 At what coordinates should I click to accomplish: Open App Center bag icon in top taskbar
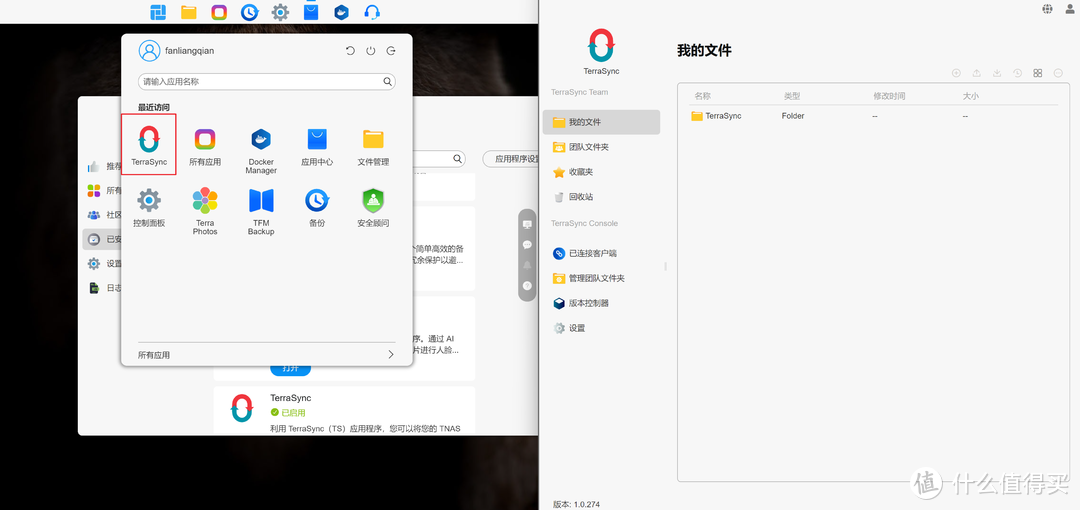point(311,11)
